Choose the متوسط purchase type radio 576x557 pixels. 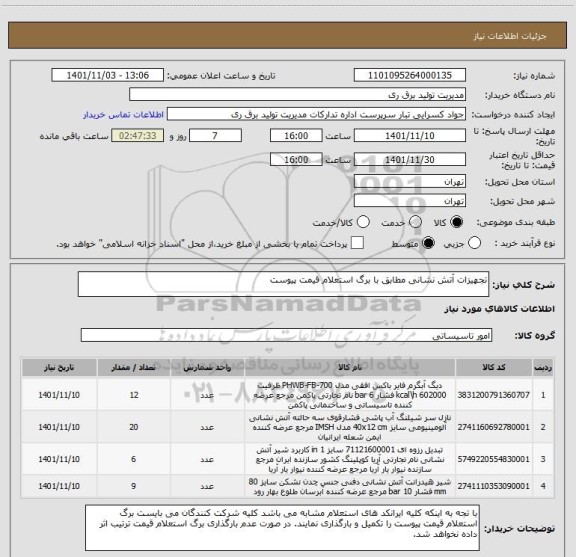[428, 243]
